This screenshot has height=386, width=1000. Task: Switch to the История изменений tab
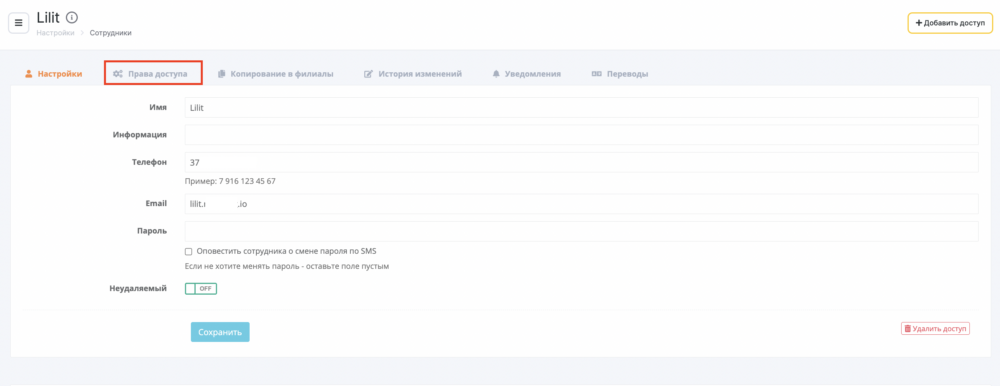click(413, 74)
